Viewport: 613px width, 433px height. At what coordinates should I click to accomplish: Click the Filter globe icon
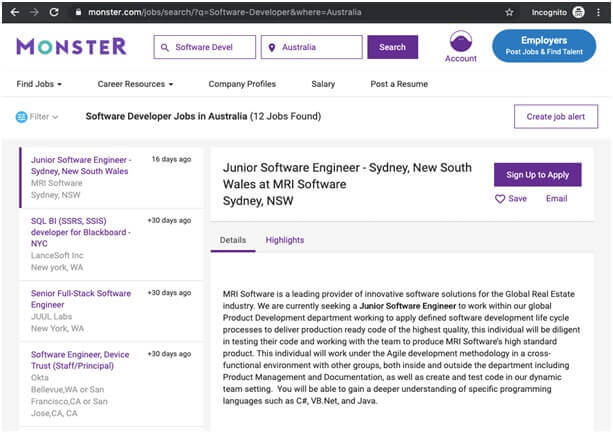pyautogui.click(x=22, y=116)
